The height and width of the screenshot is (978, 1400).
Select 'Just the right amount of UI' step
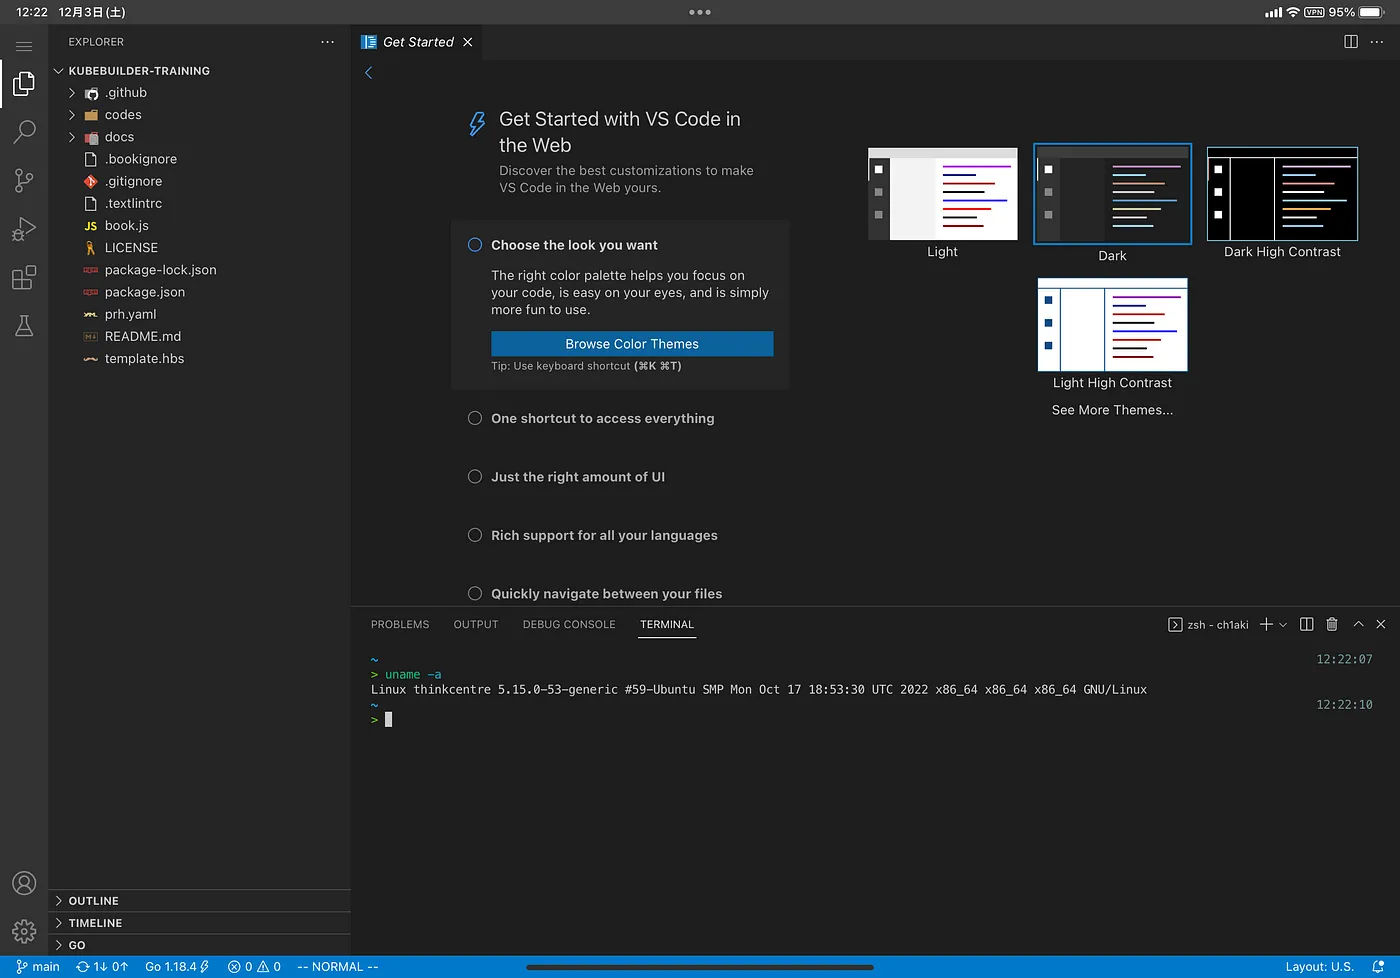coord(577,477)
